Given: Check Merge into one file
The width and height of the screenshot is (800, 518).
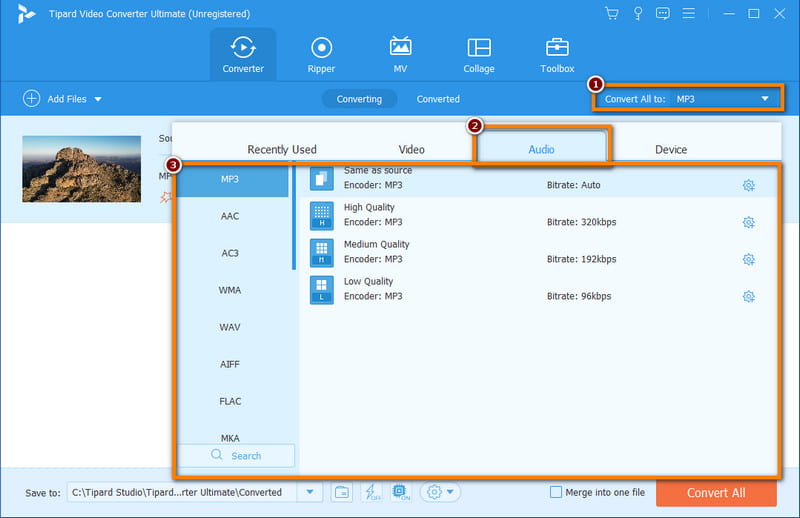Looking at the screenshot, I should click(x=556, y=492).
